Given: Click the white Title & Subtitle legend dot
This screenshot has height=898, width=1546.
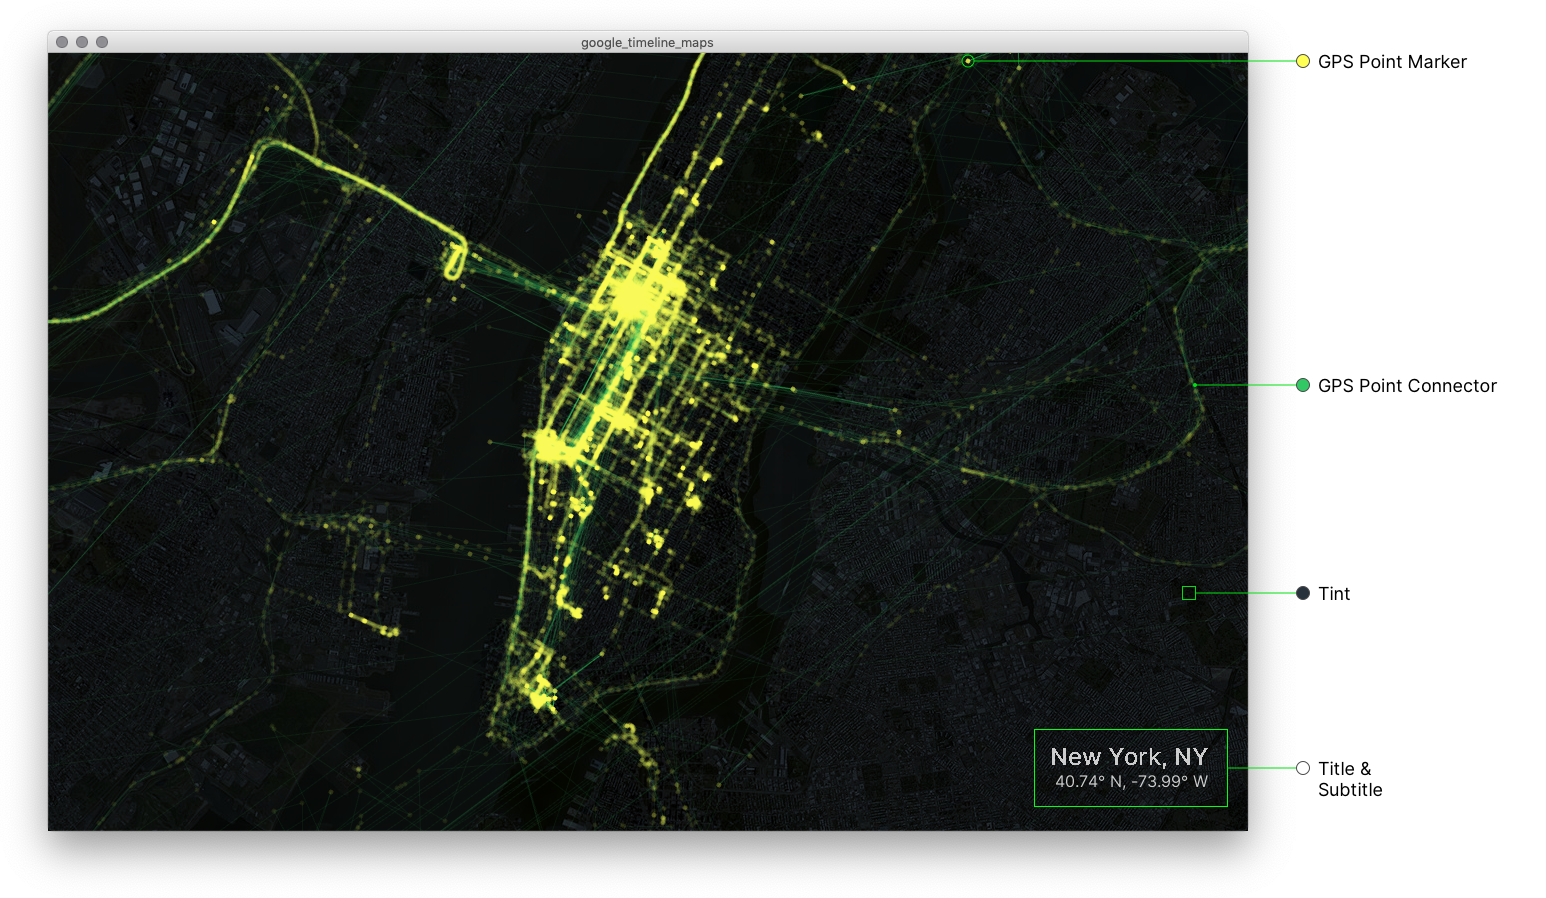Looking at the screenshot, I should (1303, 768).
